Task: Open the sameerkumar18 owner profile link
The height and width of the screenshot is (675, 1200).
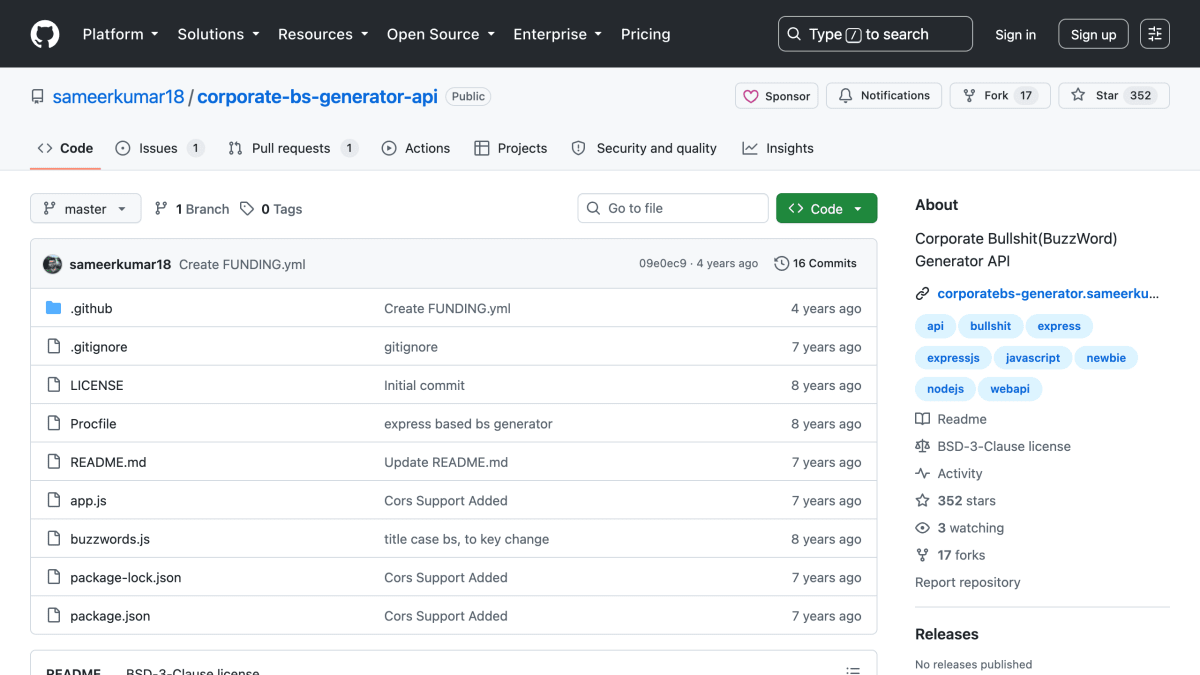Action: [118, 96]
